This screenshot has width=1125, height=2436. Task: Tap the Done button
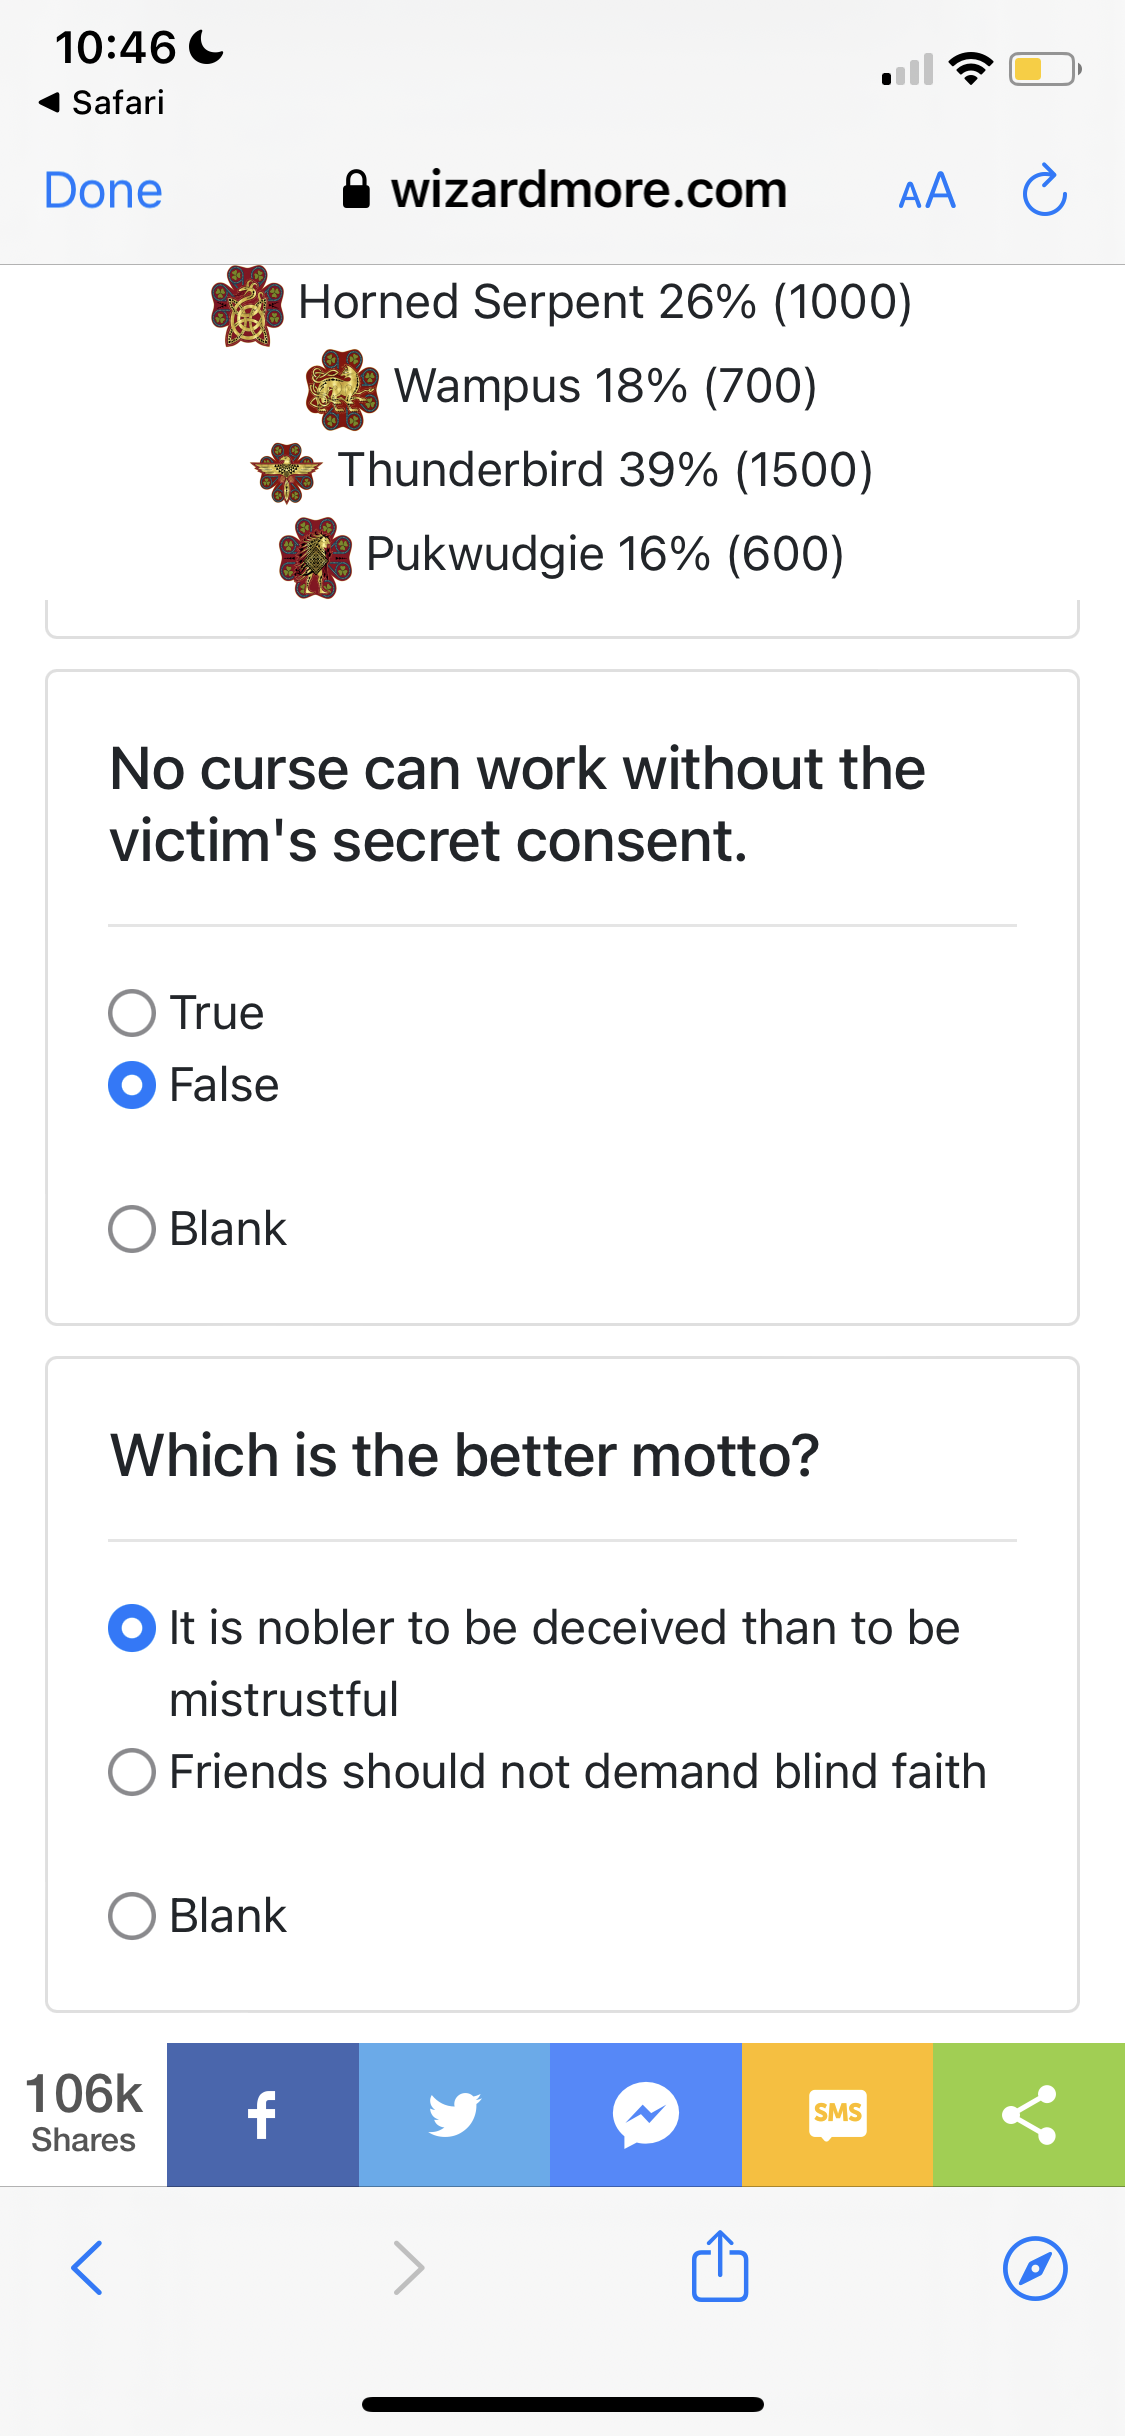pos(103,190)
